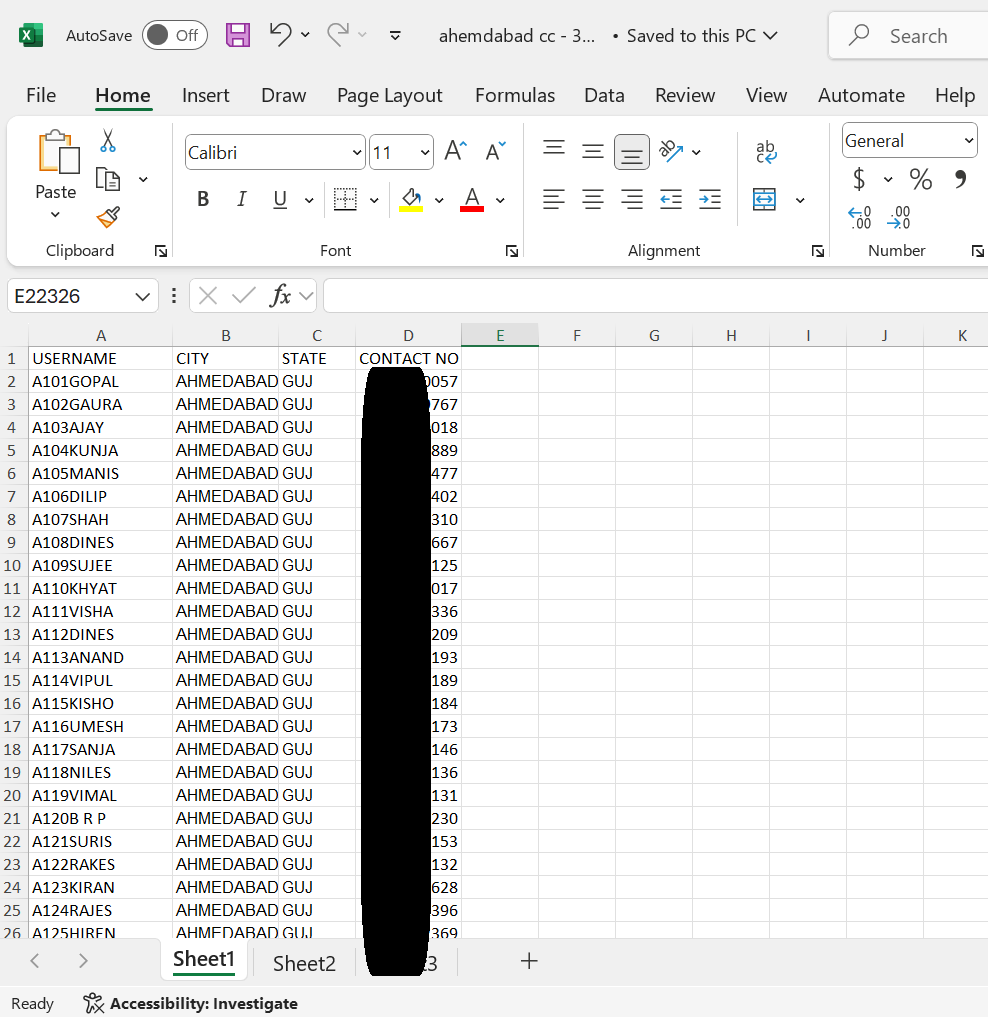Click the Increase Indent icon
Image resolution: width=988 pixels, height=1022 pixels.
tap(710, 200)
